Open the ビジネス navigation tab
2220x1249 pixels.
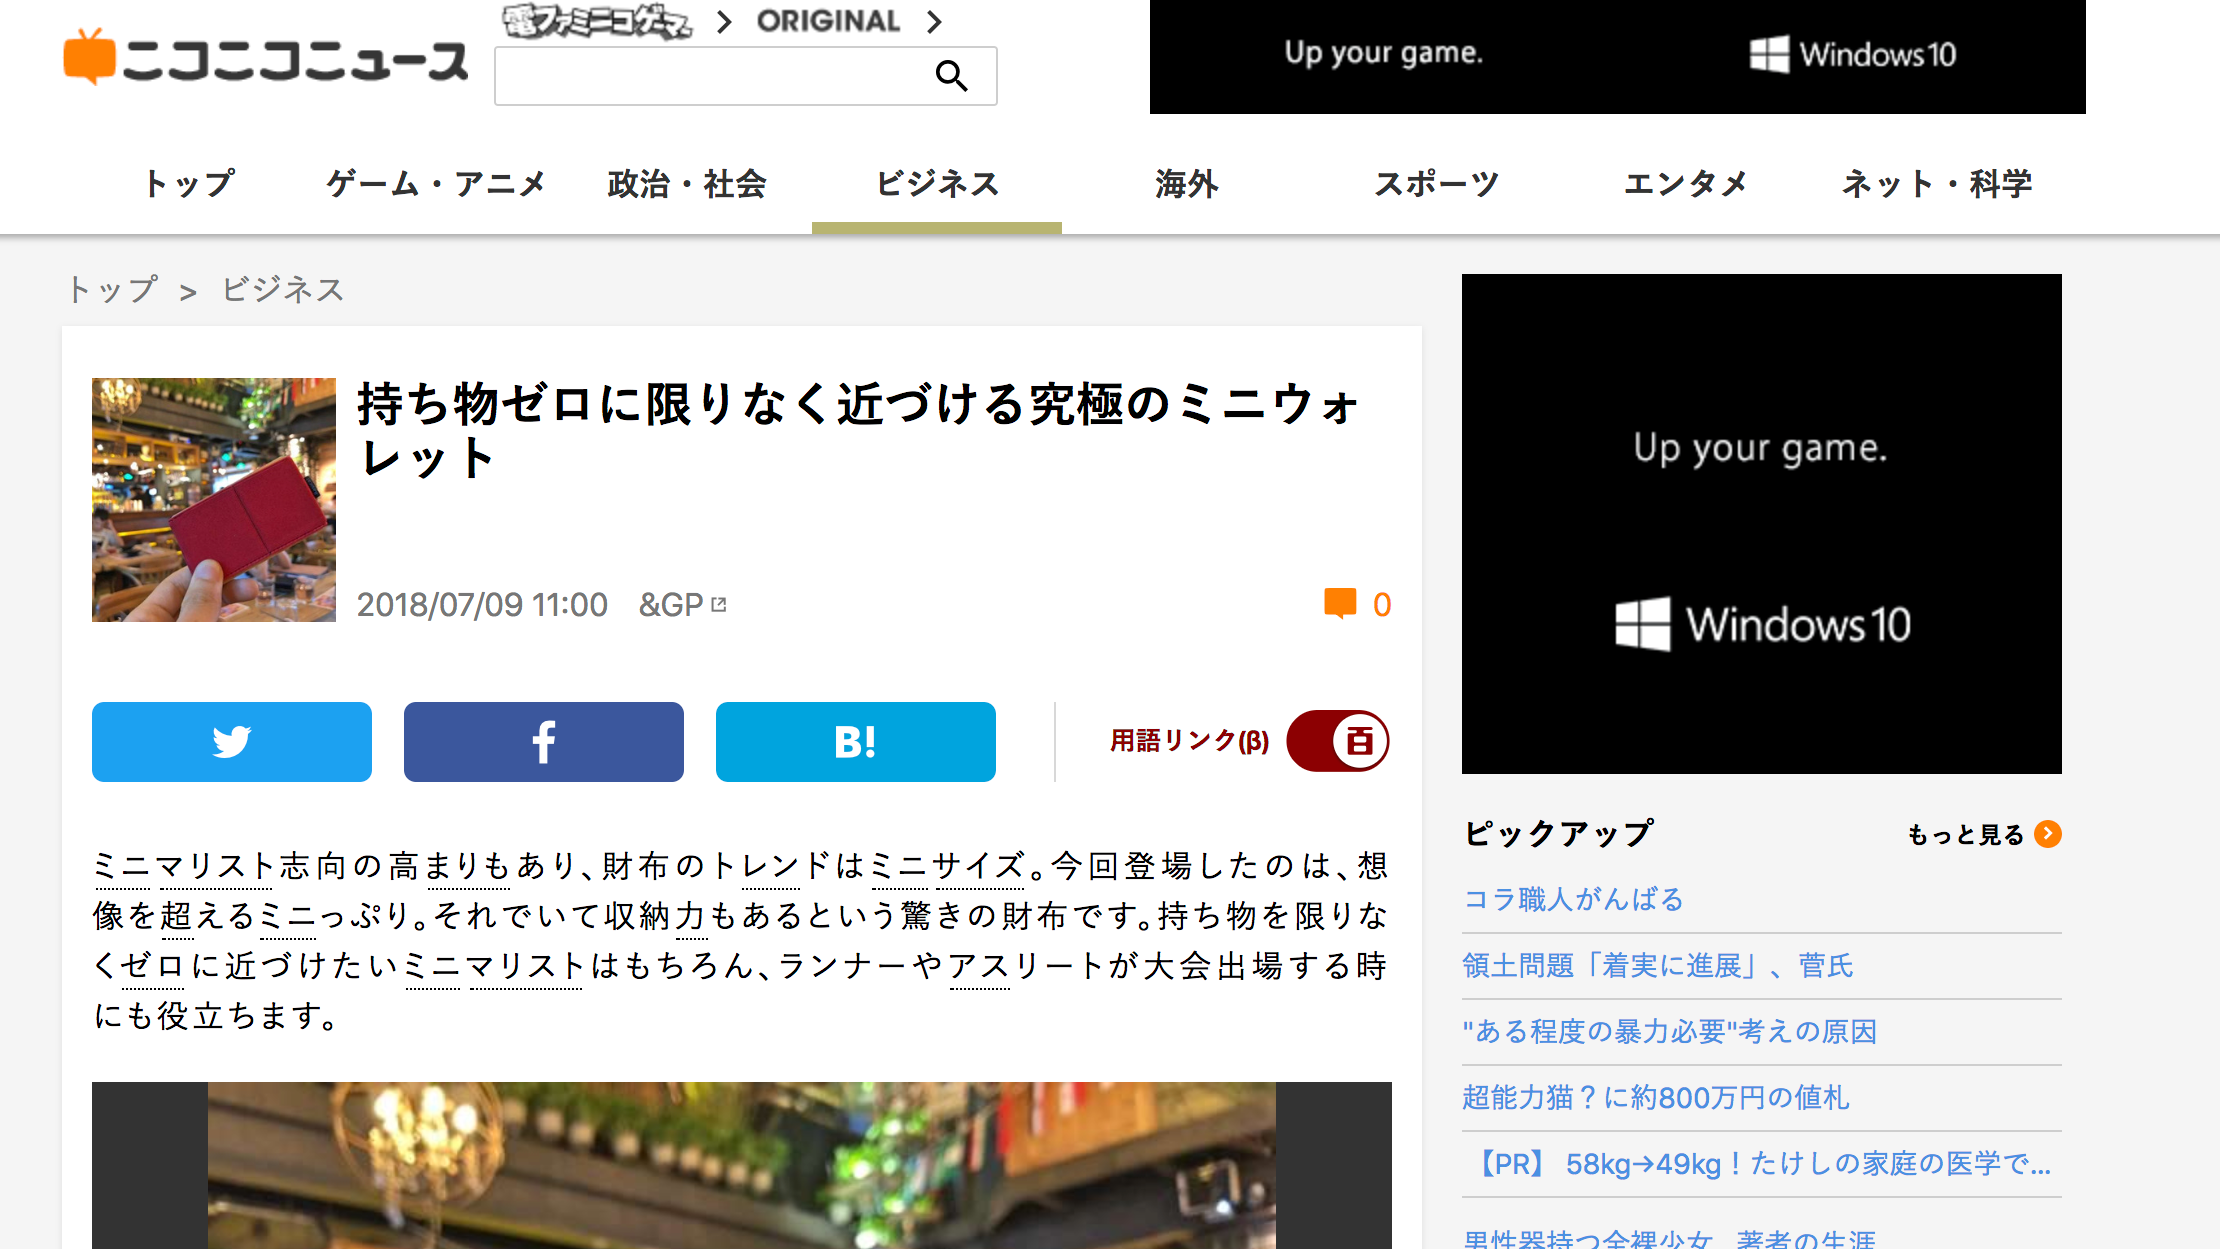pyautogui.click(x=937, y=184)
